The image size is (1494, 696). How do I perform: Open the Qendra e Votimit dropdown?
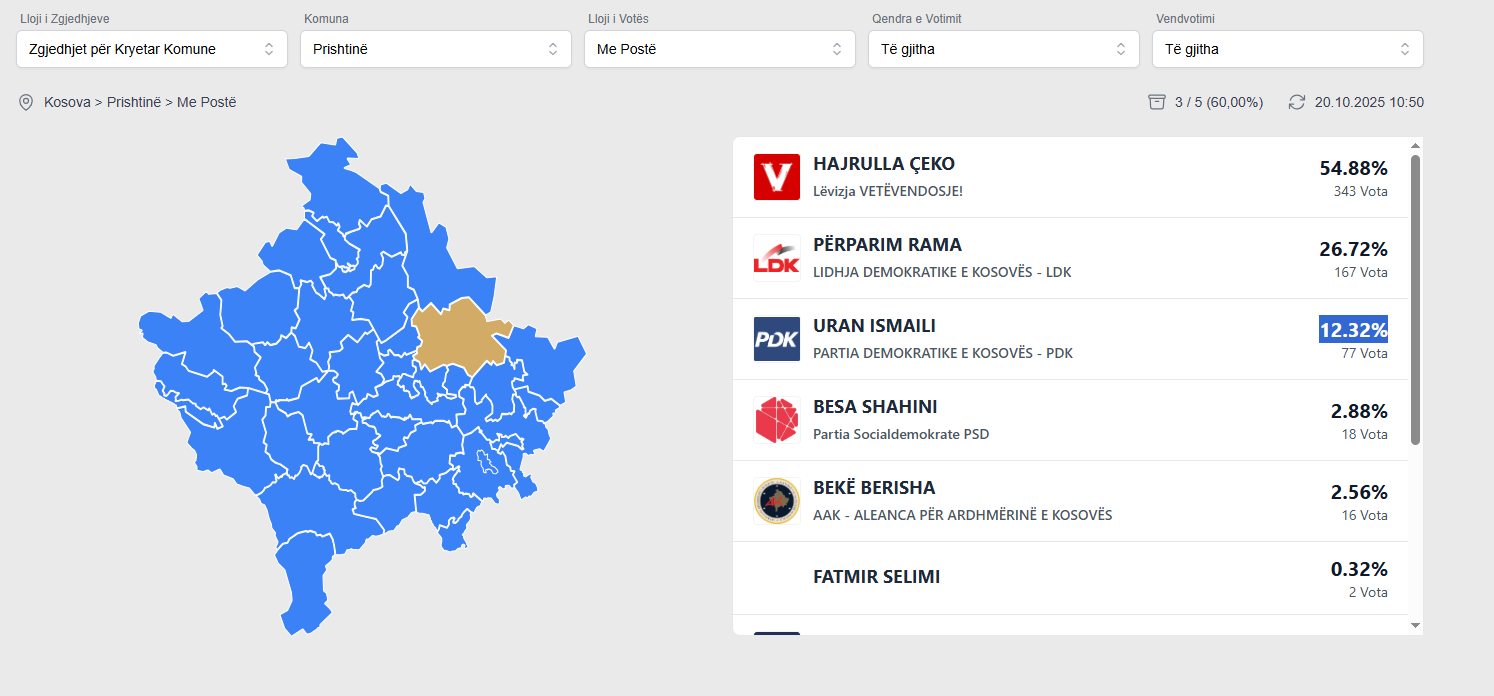tap(1004, 49)
